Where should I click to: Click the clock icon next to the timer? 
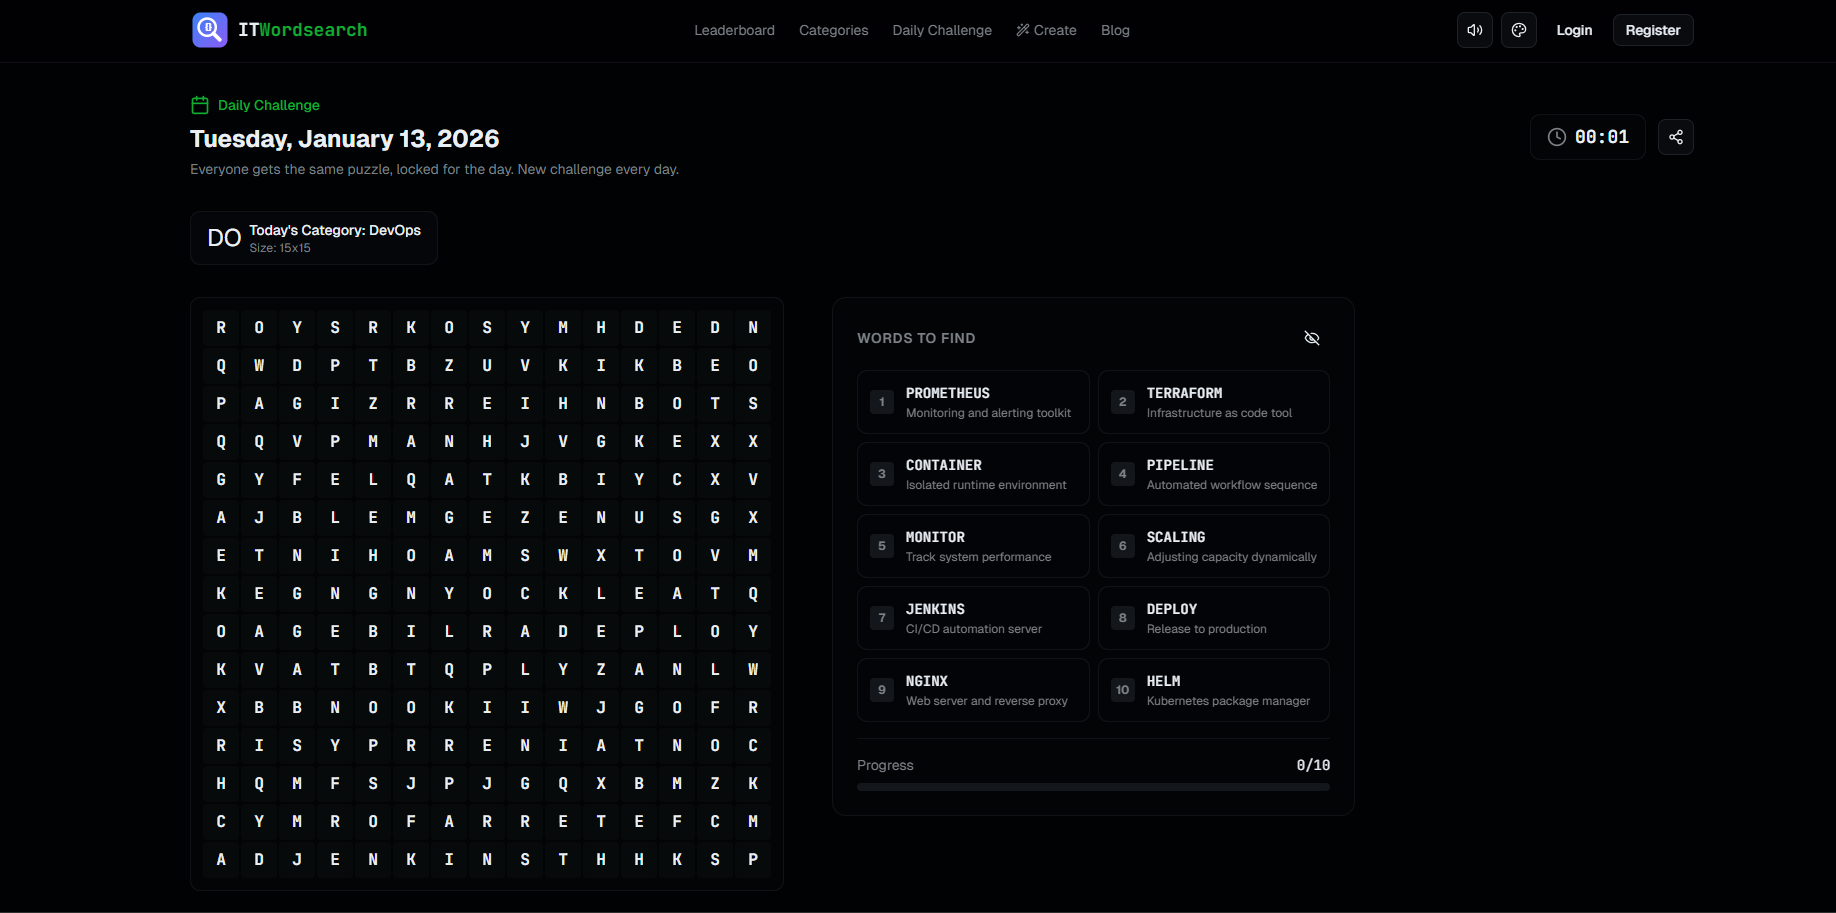(1556, 137)
